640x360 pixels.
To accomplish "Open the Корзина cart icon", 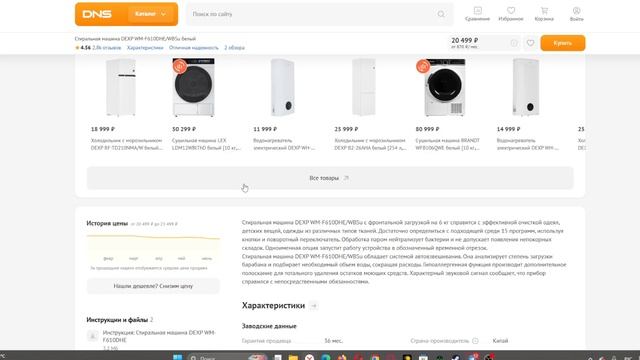I will click(x=544, y=14).
